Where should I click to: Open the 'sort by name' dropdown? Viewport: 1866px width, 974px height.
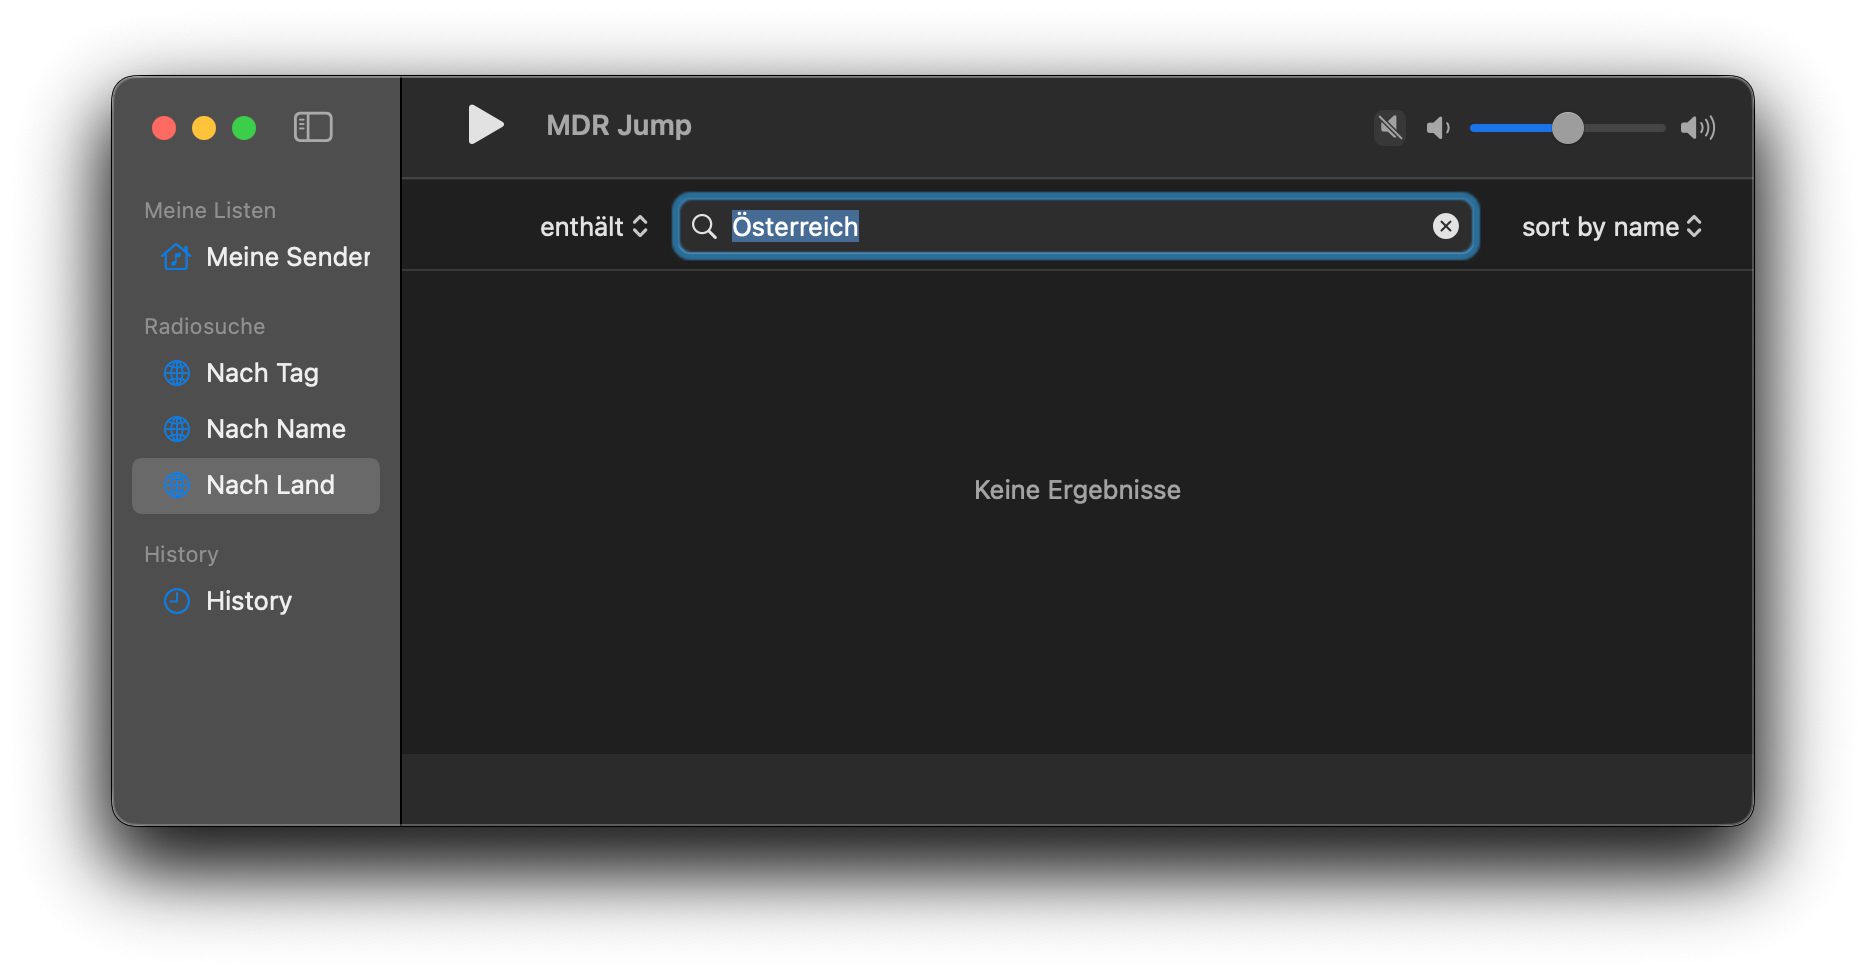tap(1610, 227)
